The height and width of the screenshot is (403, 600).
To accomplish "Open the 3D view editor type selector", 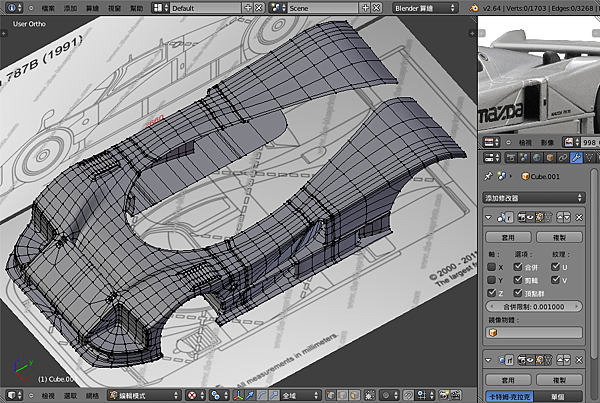I will coord(15,395).
